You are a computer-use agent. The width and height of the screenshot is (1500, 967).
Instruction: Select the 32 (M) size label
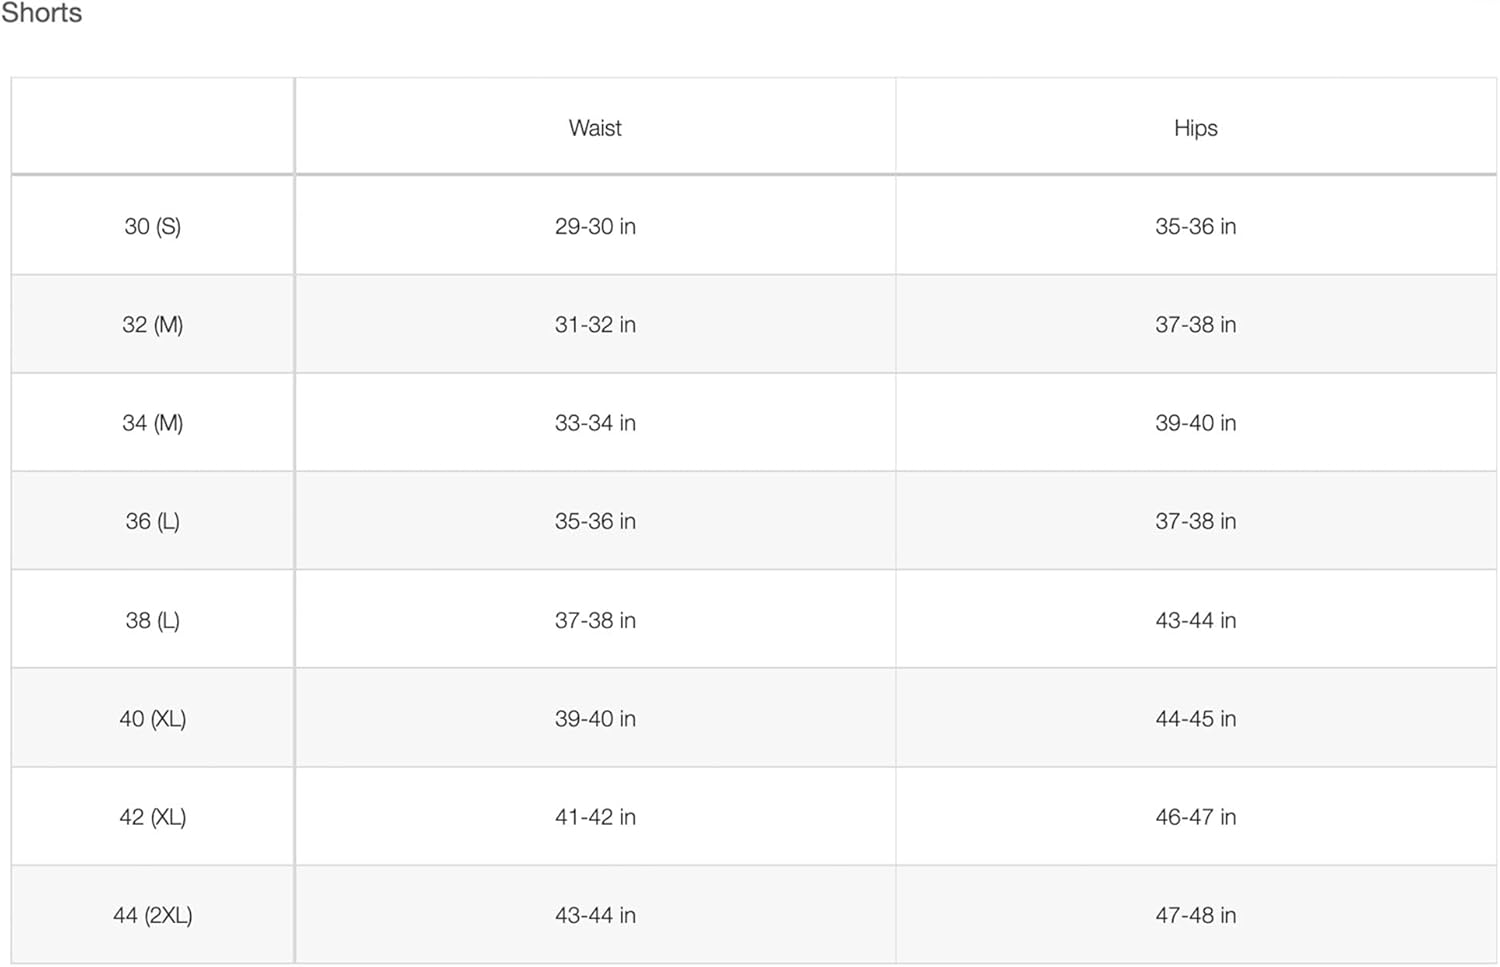click(152, 325)
